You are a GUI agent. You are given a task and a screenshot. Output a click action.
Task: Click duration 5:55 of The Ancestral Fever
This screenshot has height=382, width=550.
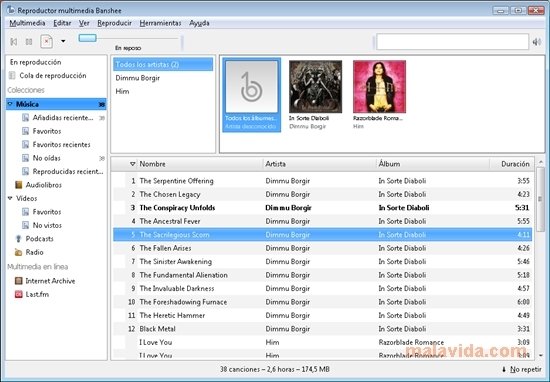pos(523,221)
